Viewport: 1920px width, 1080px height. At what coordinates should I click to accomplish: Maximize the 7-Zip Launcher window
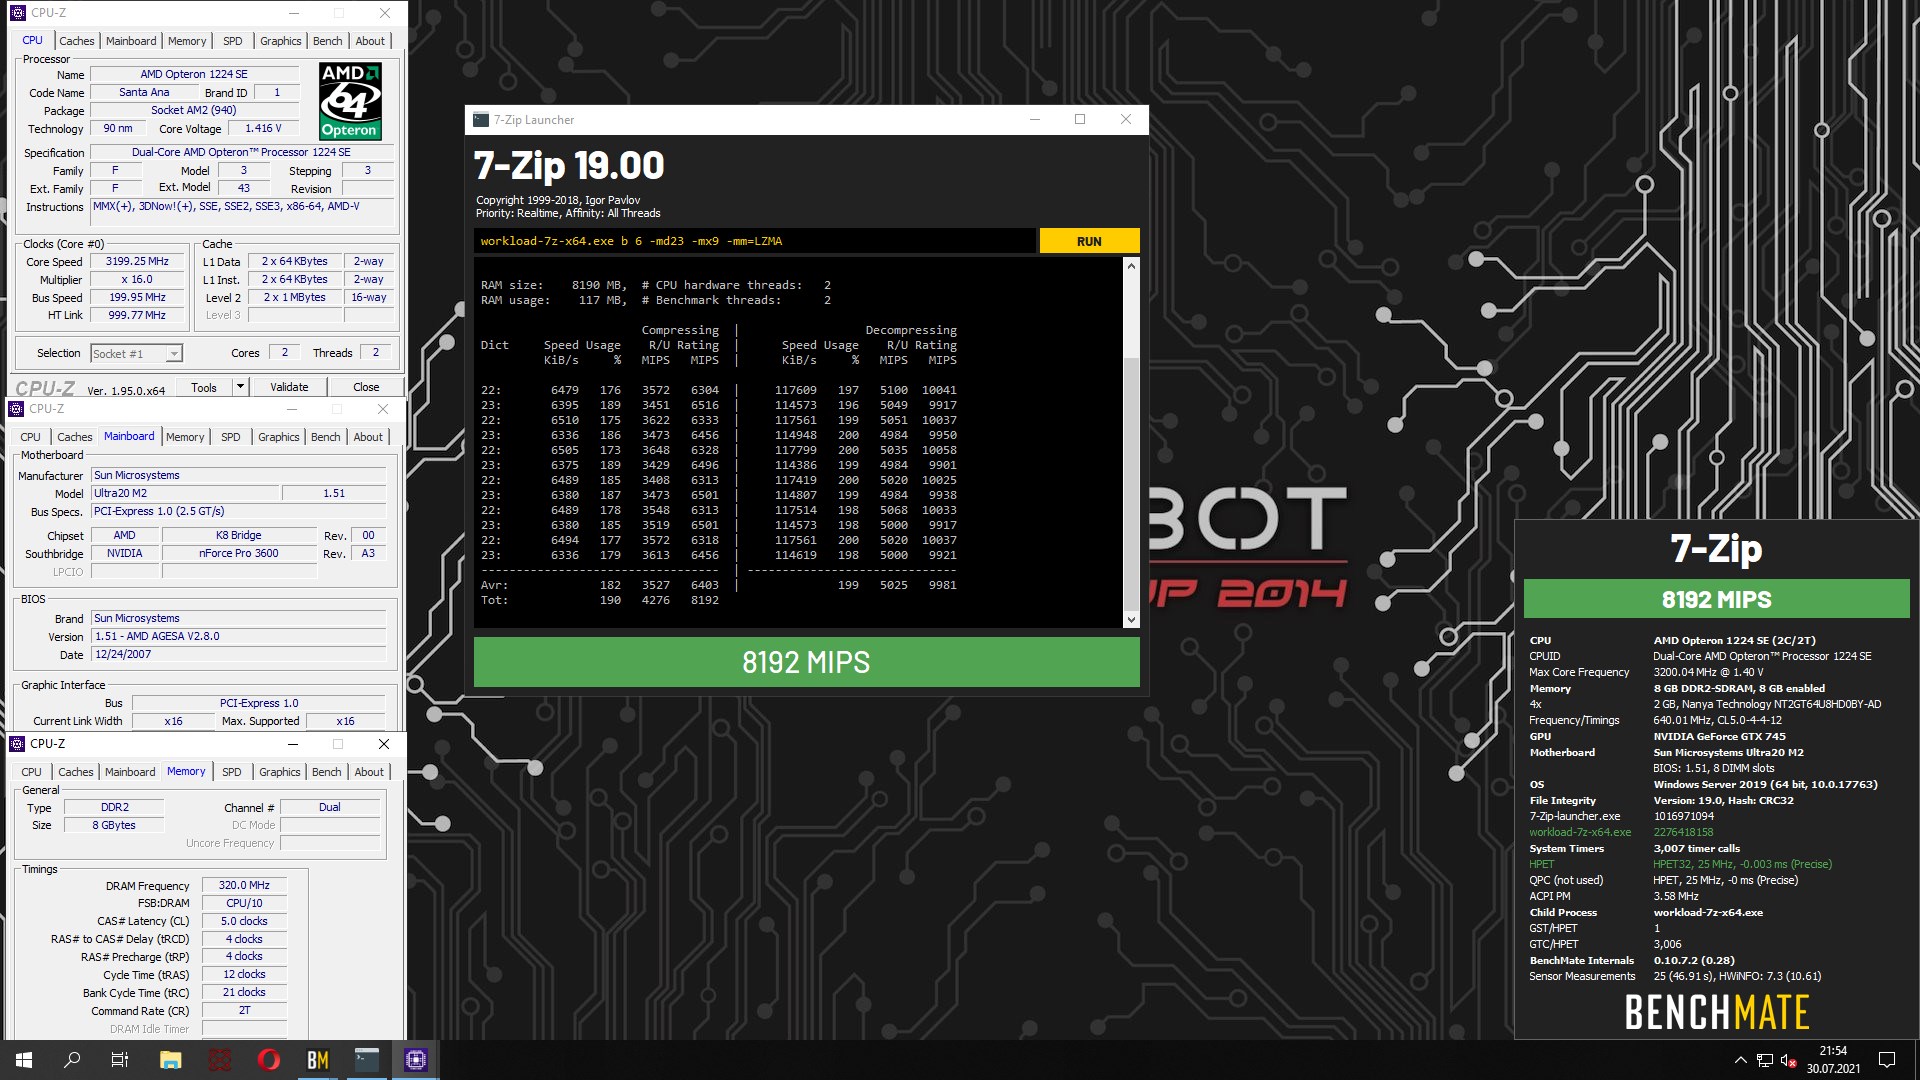click(1080, 119)
